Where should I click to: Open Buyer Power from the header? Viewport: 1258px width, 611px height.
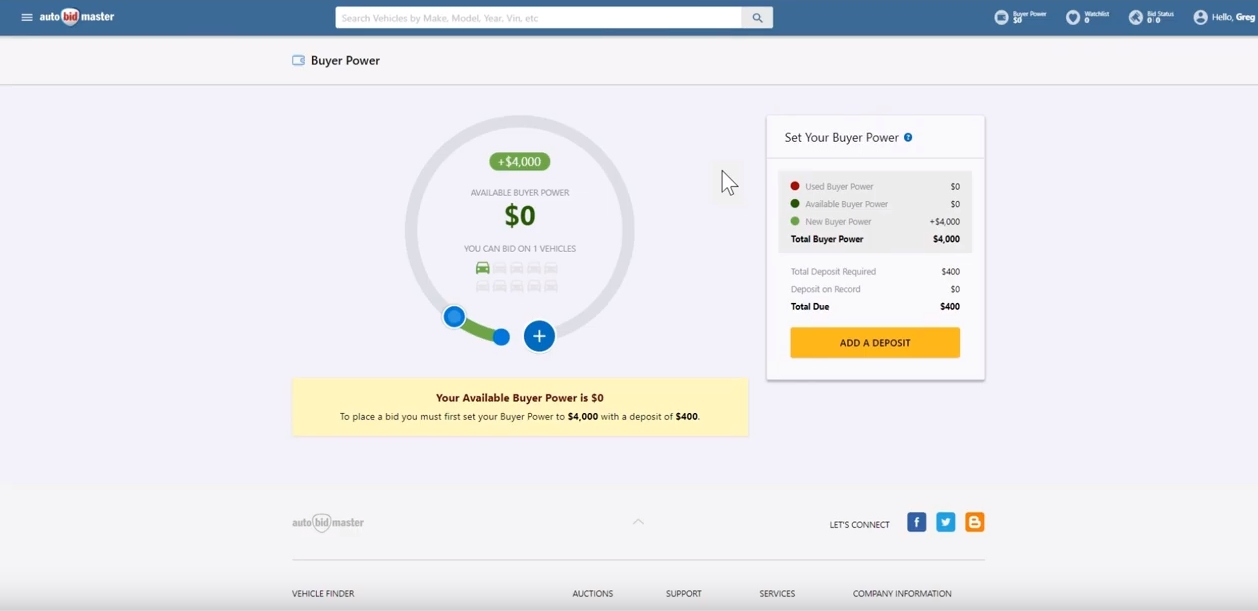tap(1020, 17)
